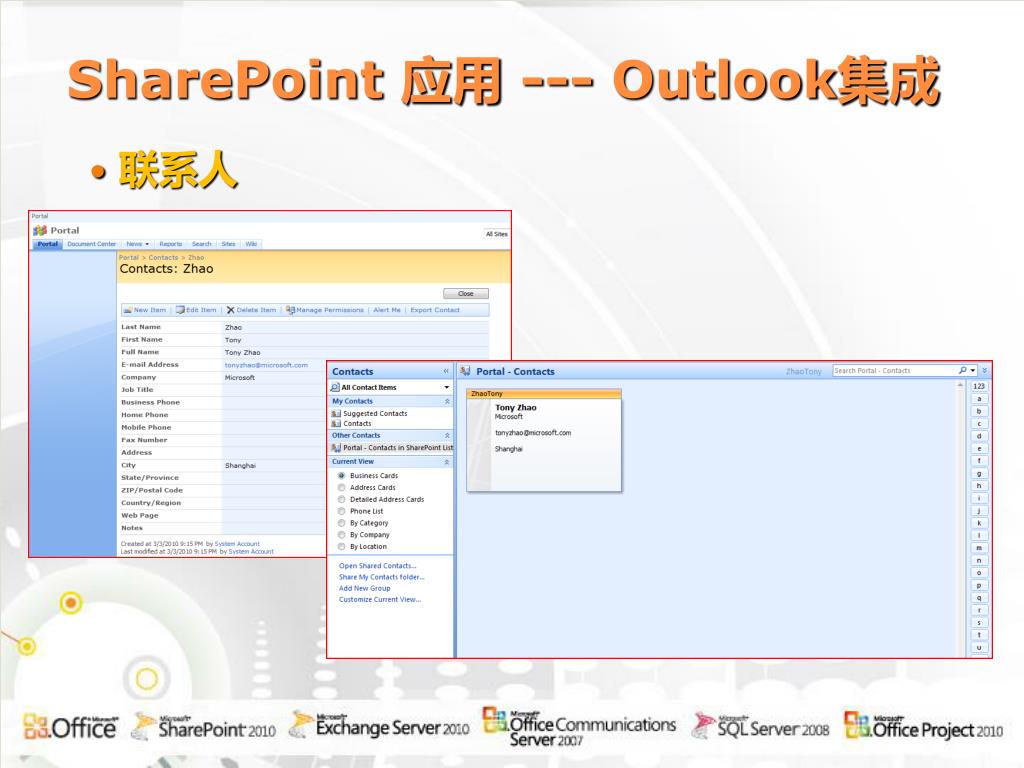Click Customize Current View... link
The height and width of the screenshot is (768, 1024).
coord(380,599)
